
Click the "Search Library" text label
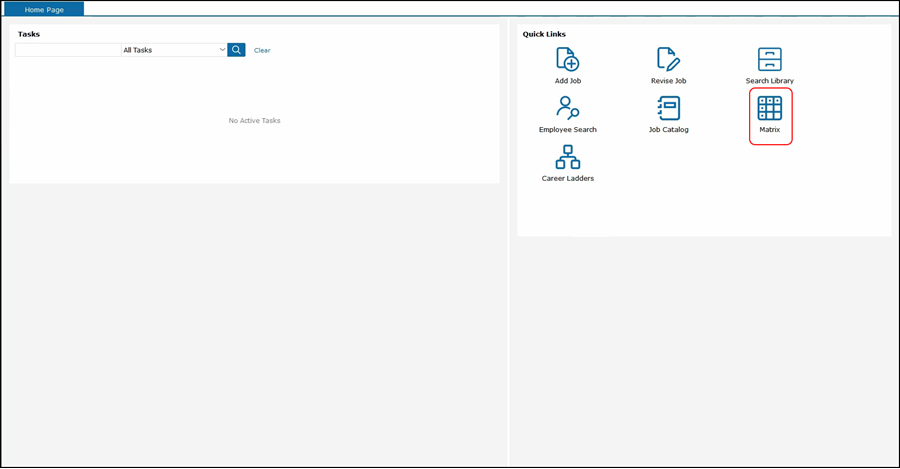(x=769, y=81)
